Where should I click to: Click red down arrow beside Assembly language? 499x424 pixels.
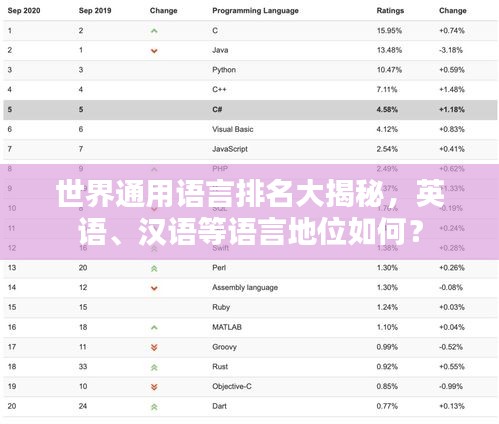coord(154,288)
